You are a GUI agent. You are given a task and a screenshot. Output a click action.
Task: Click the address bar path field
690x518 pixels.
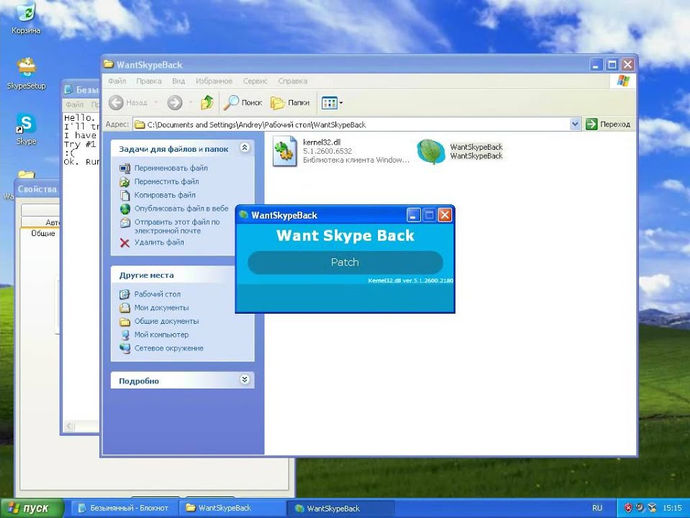click(352, 125)
